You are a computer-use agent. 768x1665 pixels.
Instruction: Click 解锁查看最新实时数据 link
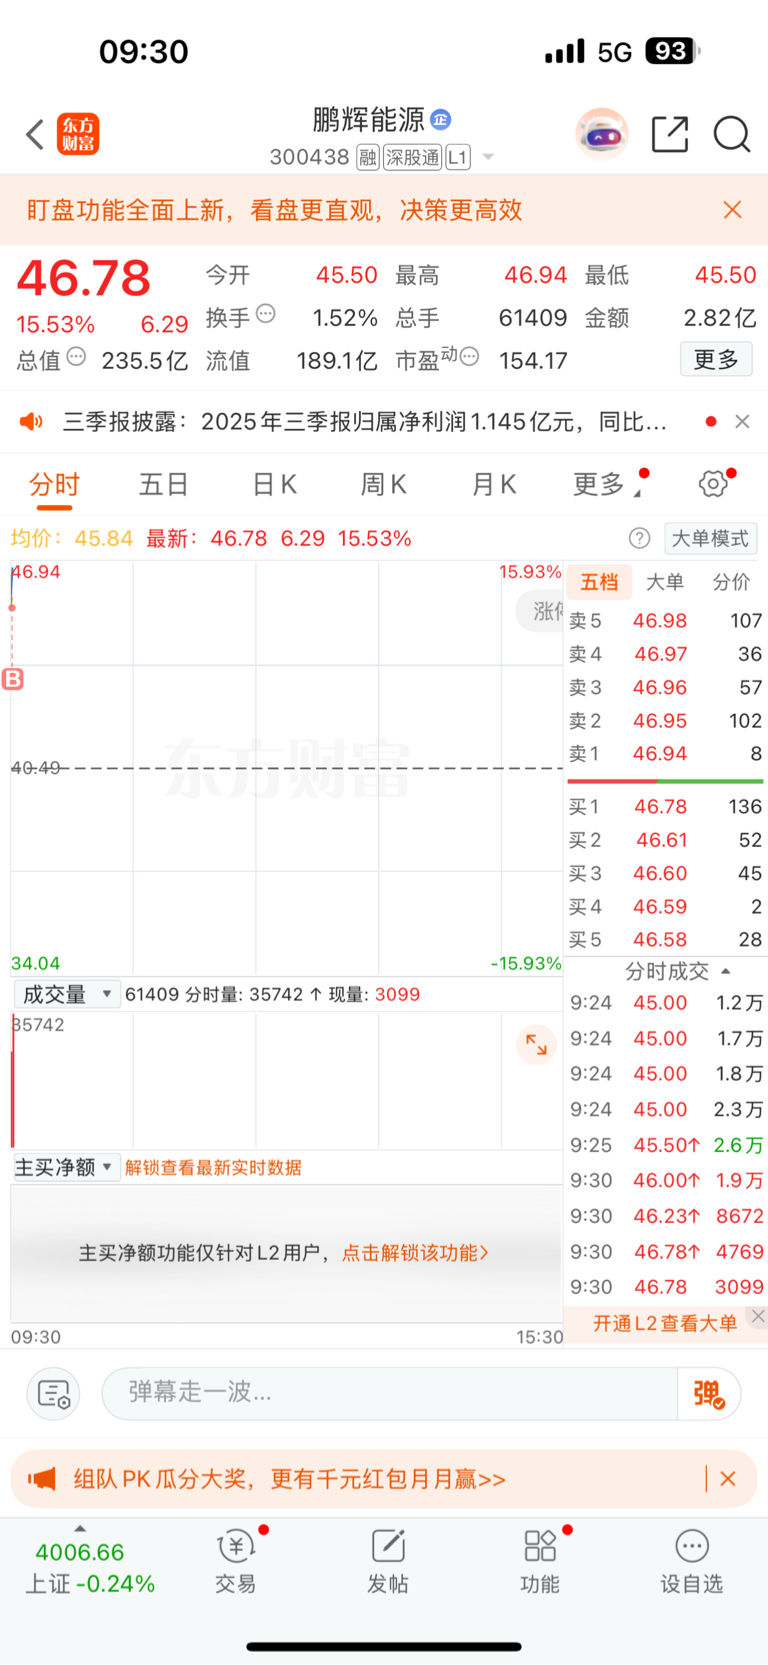(213, 1168)
